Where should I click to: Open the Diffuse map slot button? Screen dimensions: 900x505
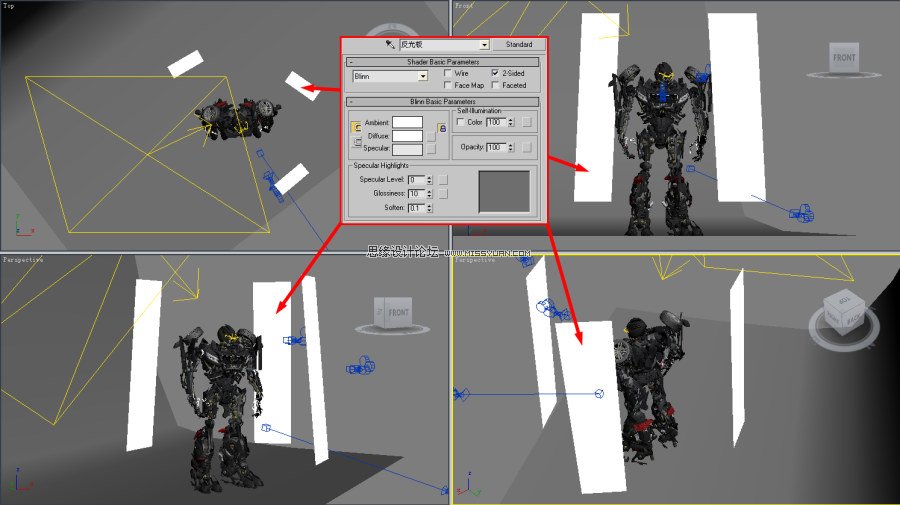click(432, 136)
